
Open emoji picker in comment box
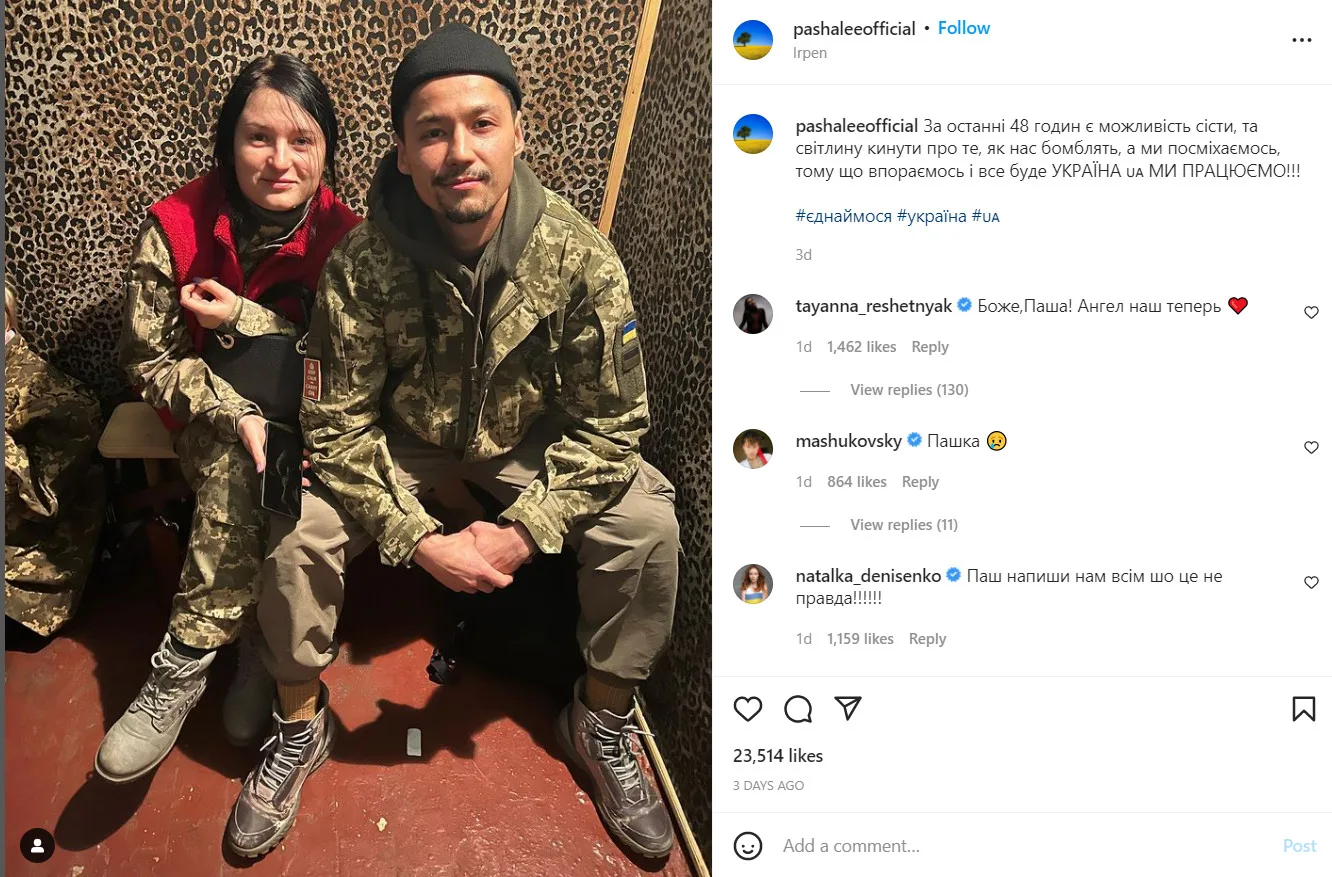(748, 846)
